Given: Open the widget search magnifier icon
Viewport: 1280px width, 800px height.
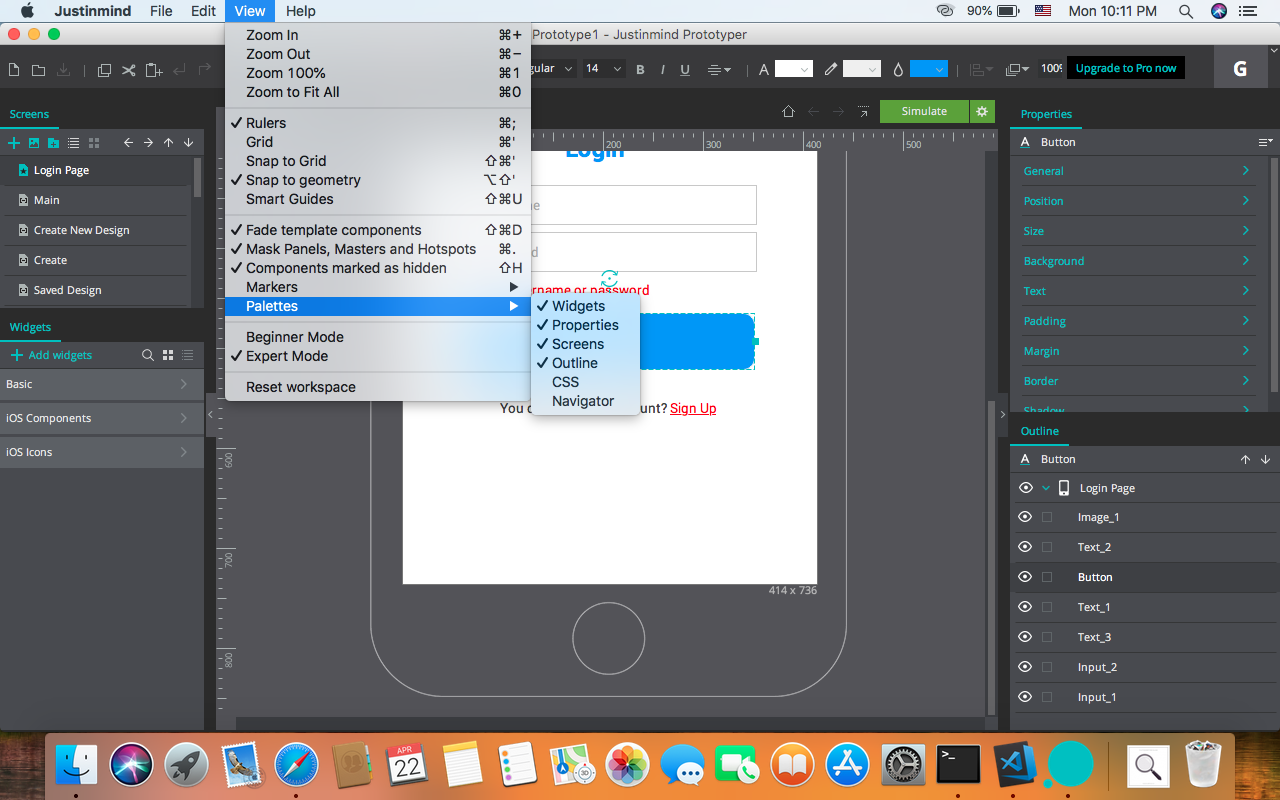Looking at the screenshot, I should 148,355.
